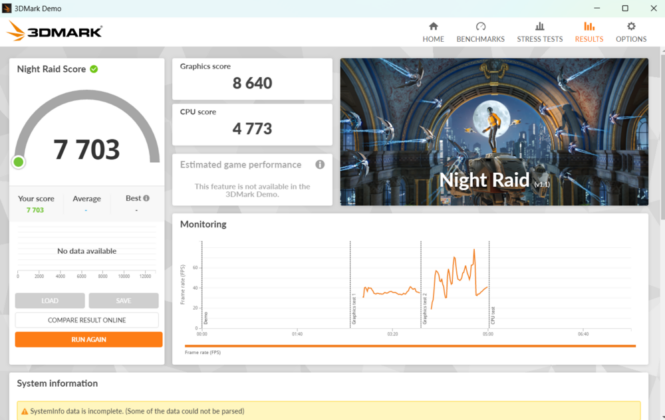Select the Results chart icon
Screen dimensions: 665x420
click(589, 26)
